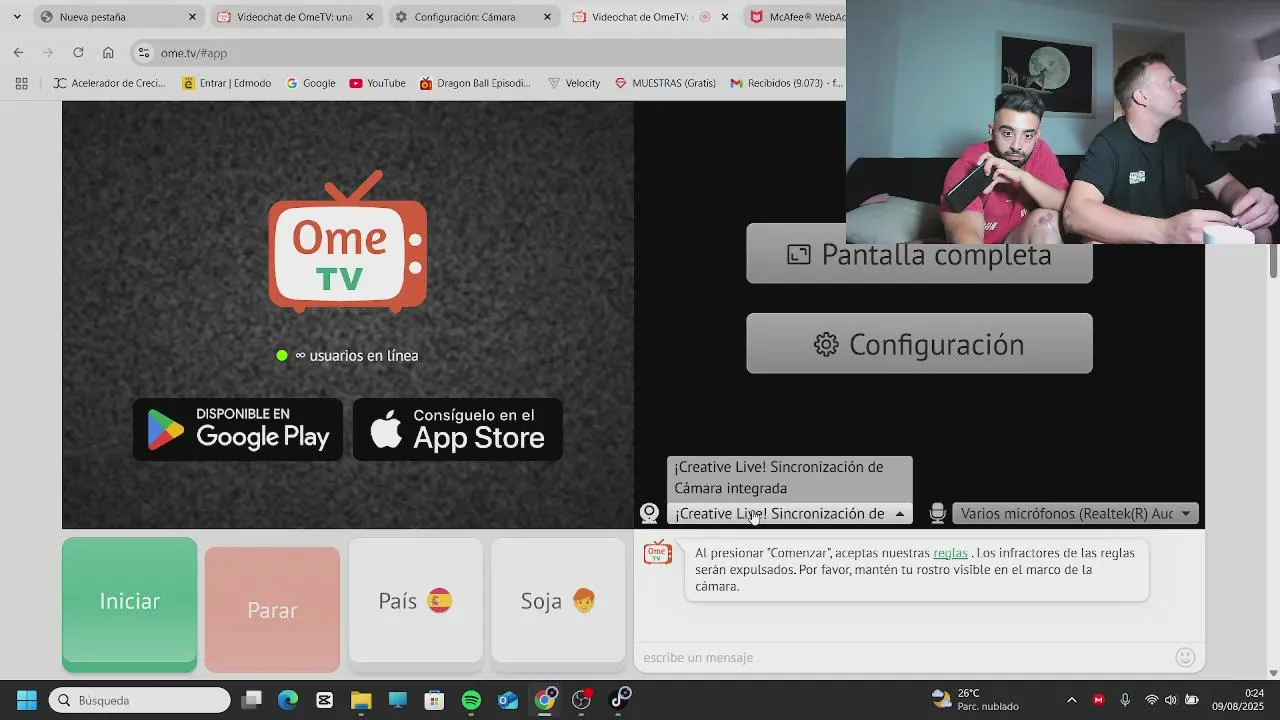Open the Acelerador de Creci... bookmark

pyautogui.click(x=110, y=83)
